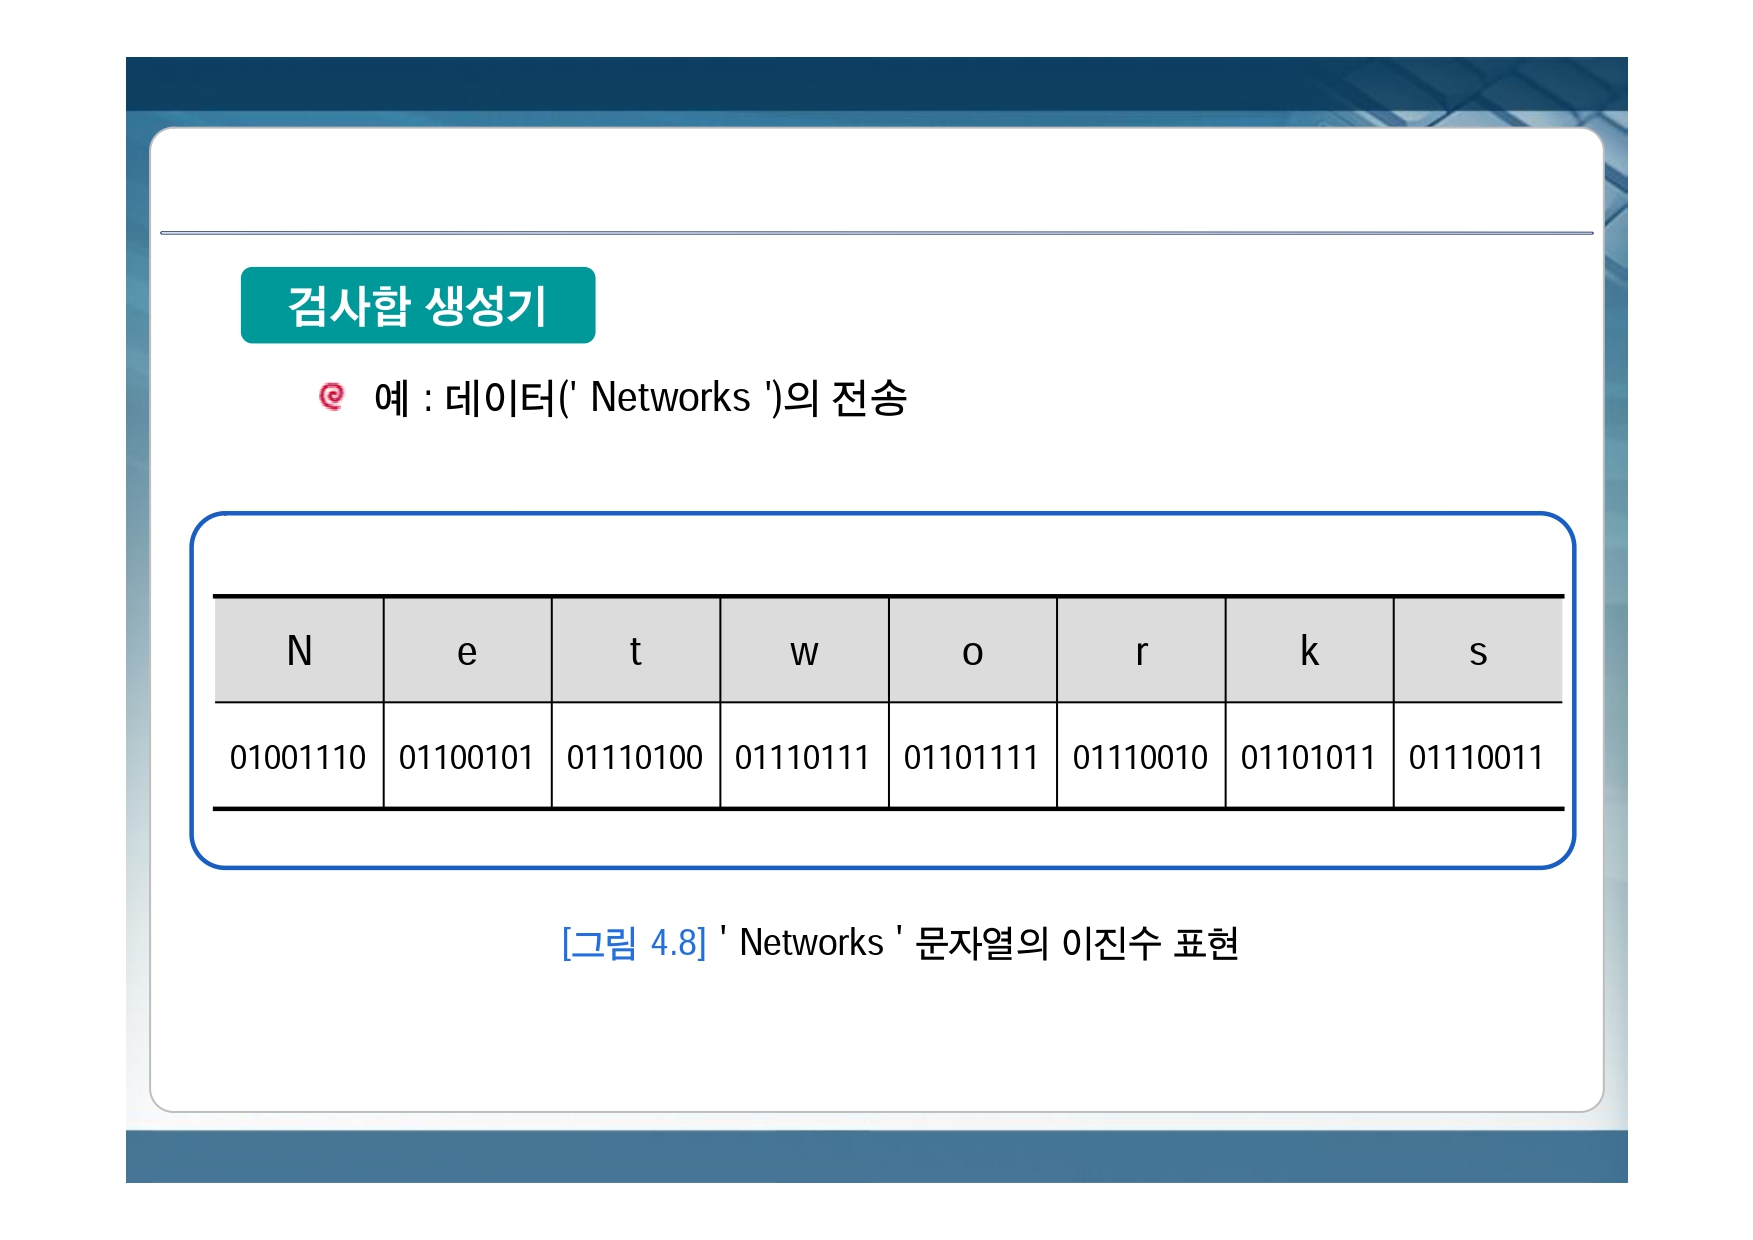1753x1240 pixels.
Task: Select the table header cell 'w'
Action: pyautogui.click(x=804, y=651)
